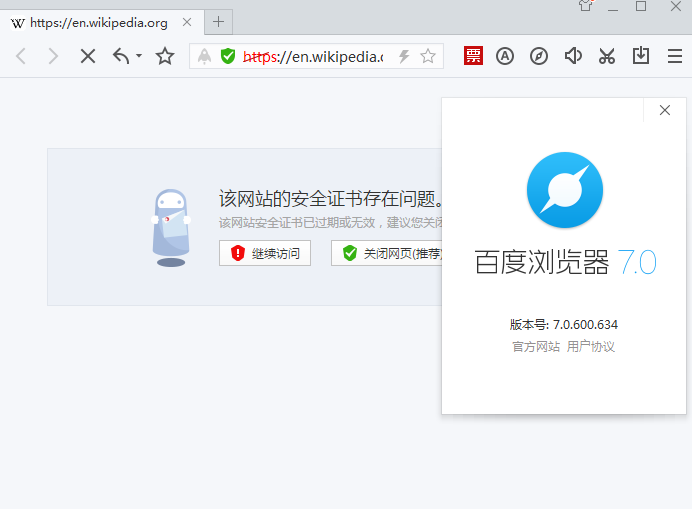Screen dimensions: 692x509
Task: Go back to the previous page
Action: pos(21,57)
